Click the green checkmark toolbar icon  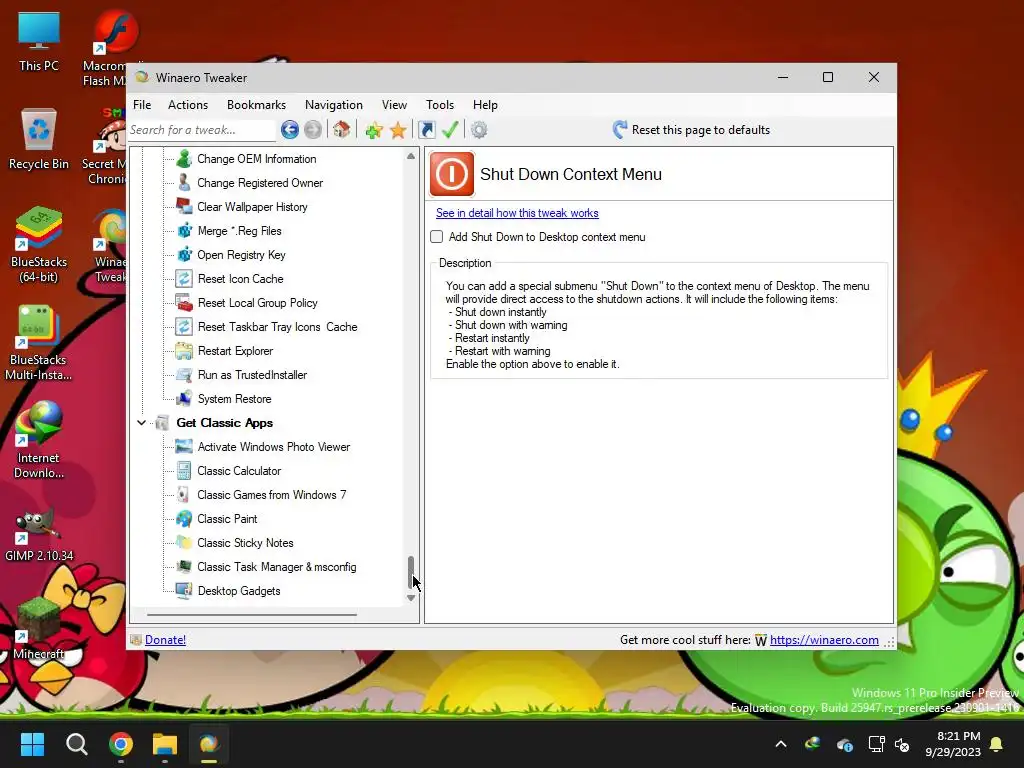450,129
